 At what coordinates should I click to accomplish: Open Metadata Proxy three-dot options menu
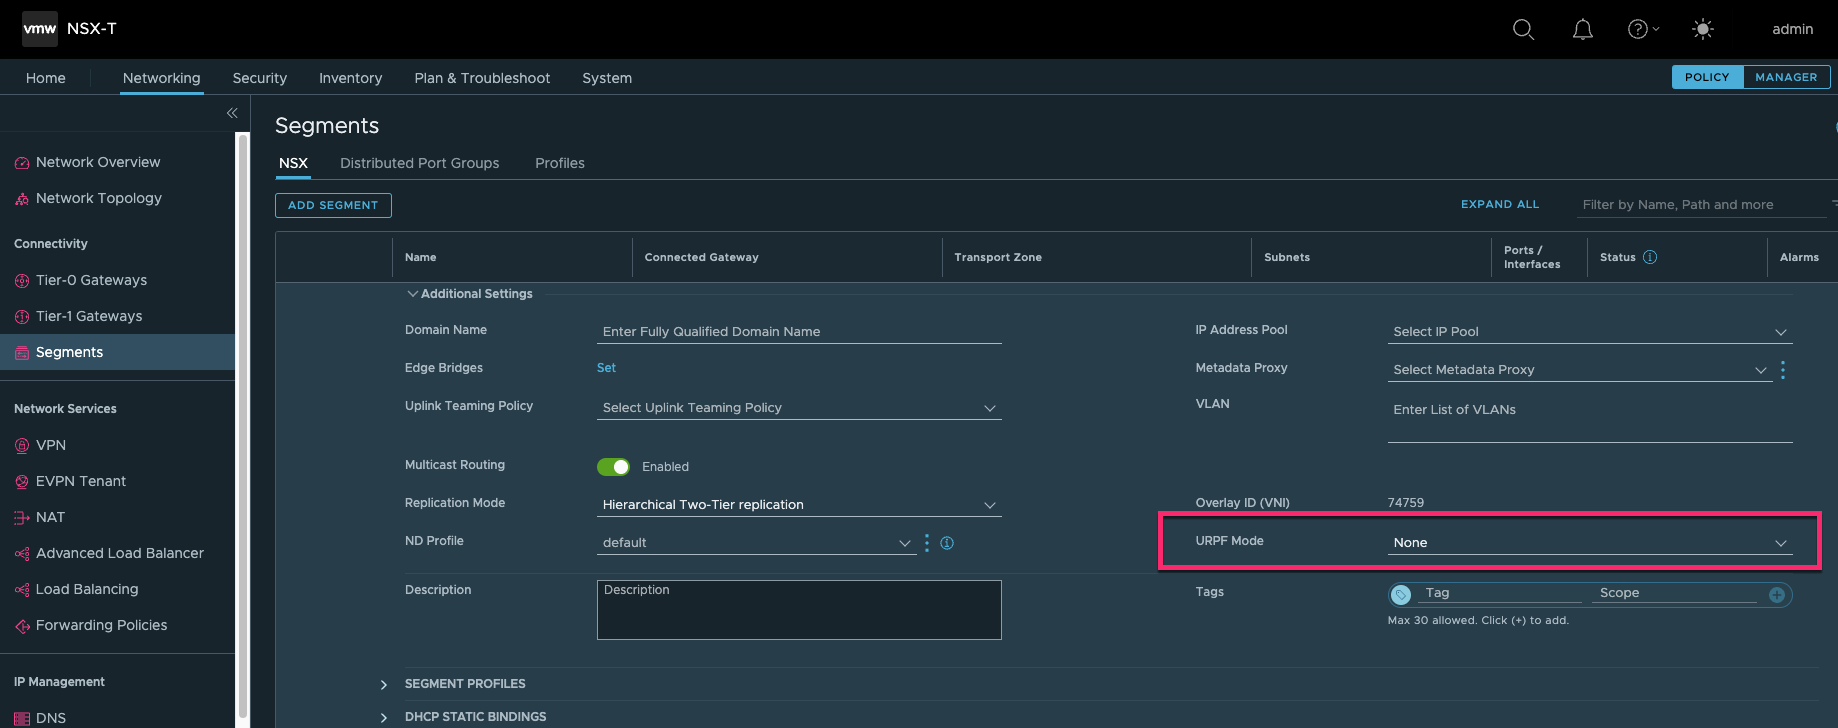1783,370
